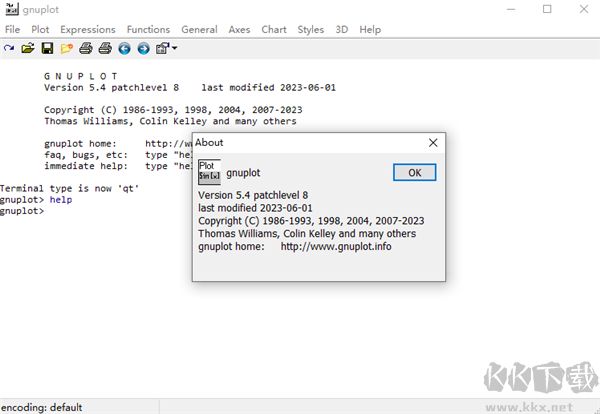
Task: Click printer icon beside blue back arrow
Action: point(105,49)
